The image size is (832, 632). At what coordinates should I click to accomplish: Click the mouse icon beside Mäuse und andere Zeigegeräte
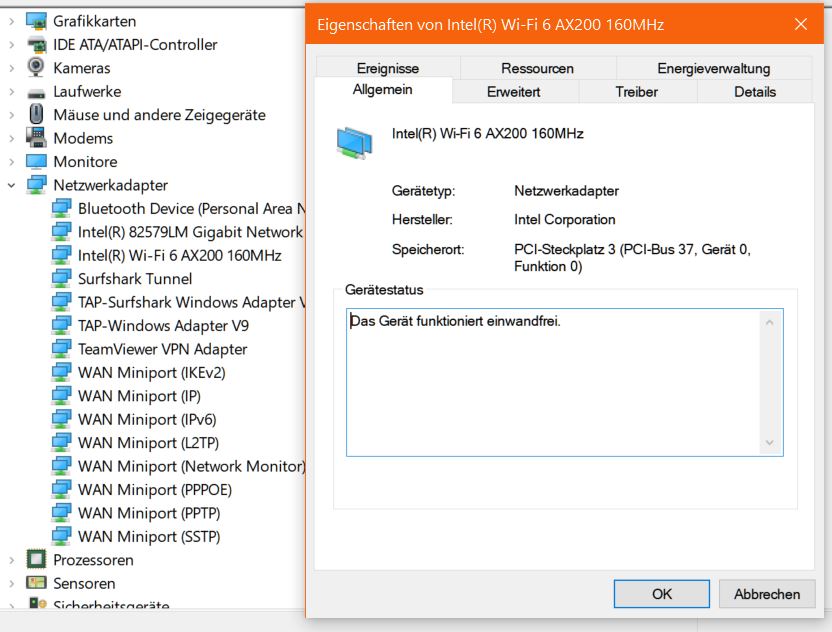pyautogui.click(x=36, y=115)
